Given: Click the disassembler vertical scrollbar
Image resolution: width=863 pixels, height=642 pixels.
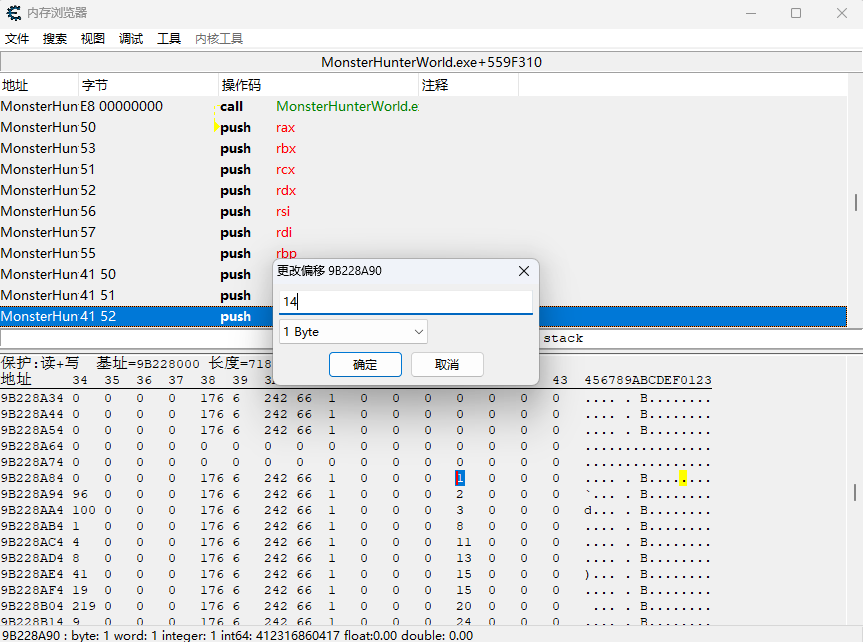Looking at the screenshot, I should (856, 202).
